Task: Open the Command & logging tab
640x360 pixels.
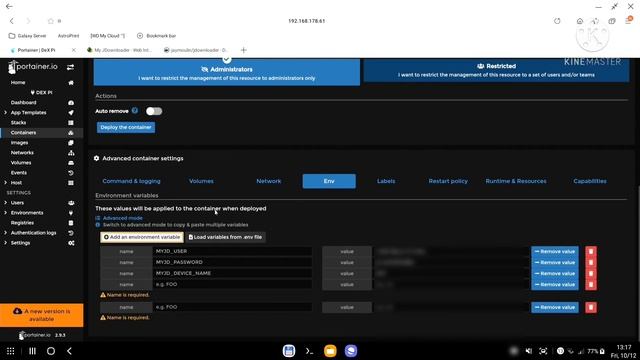Action: pyautogui.click(x=131, y=181)
